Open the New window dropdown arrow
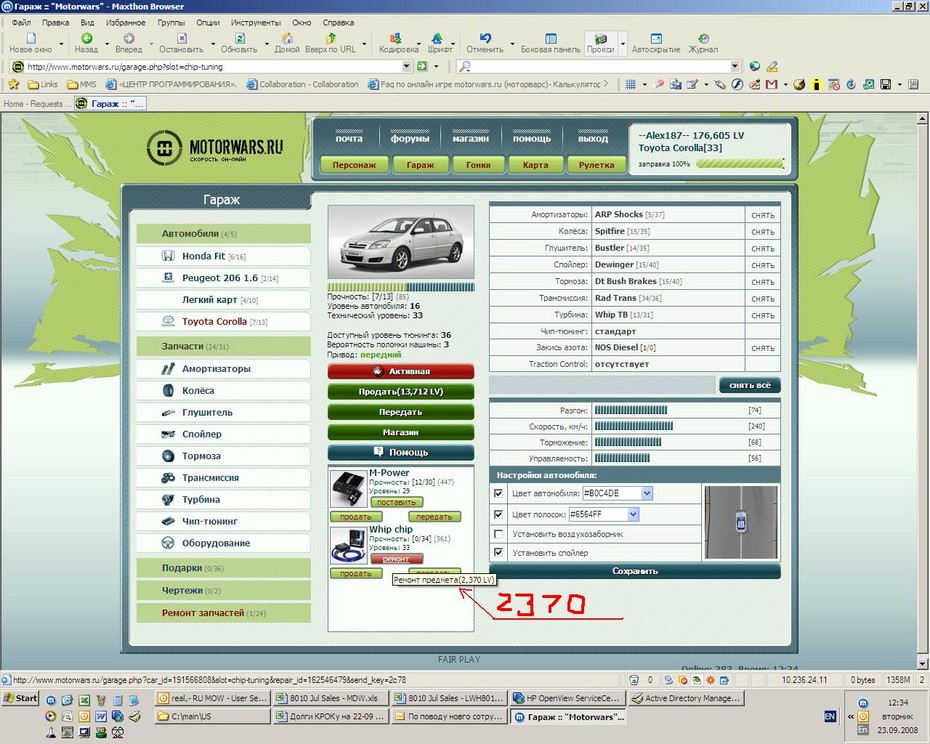 61,44
